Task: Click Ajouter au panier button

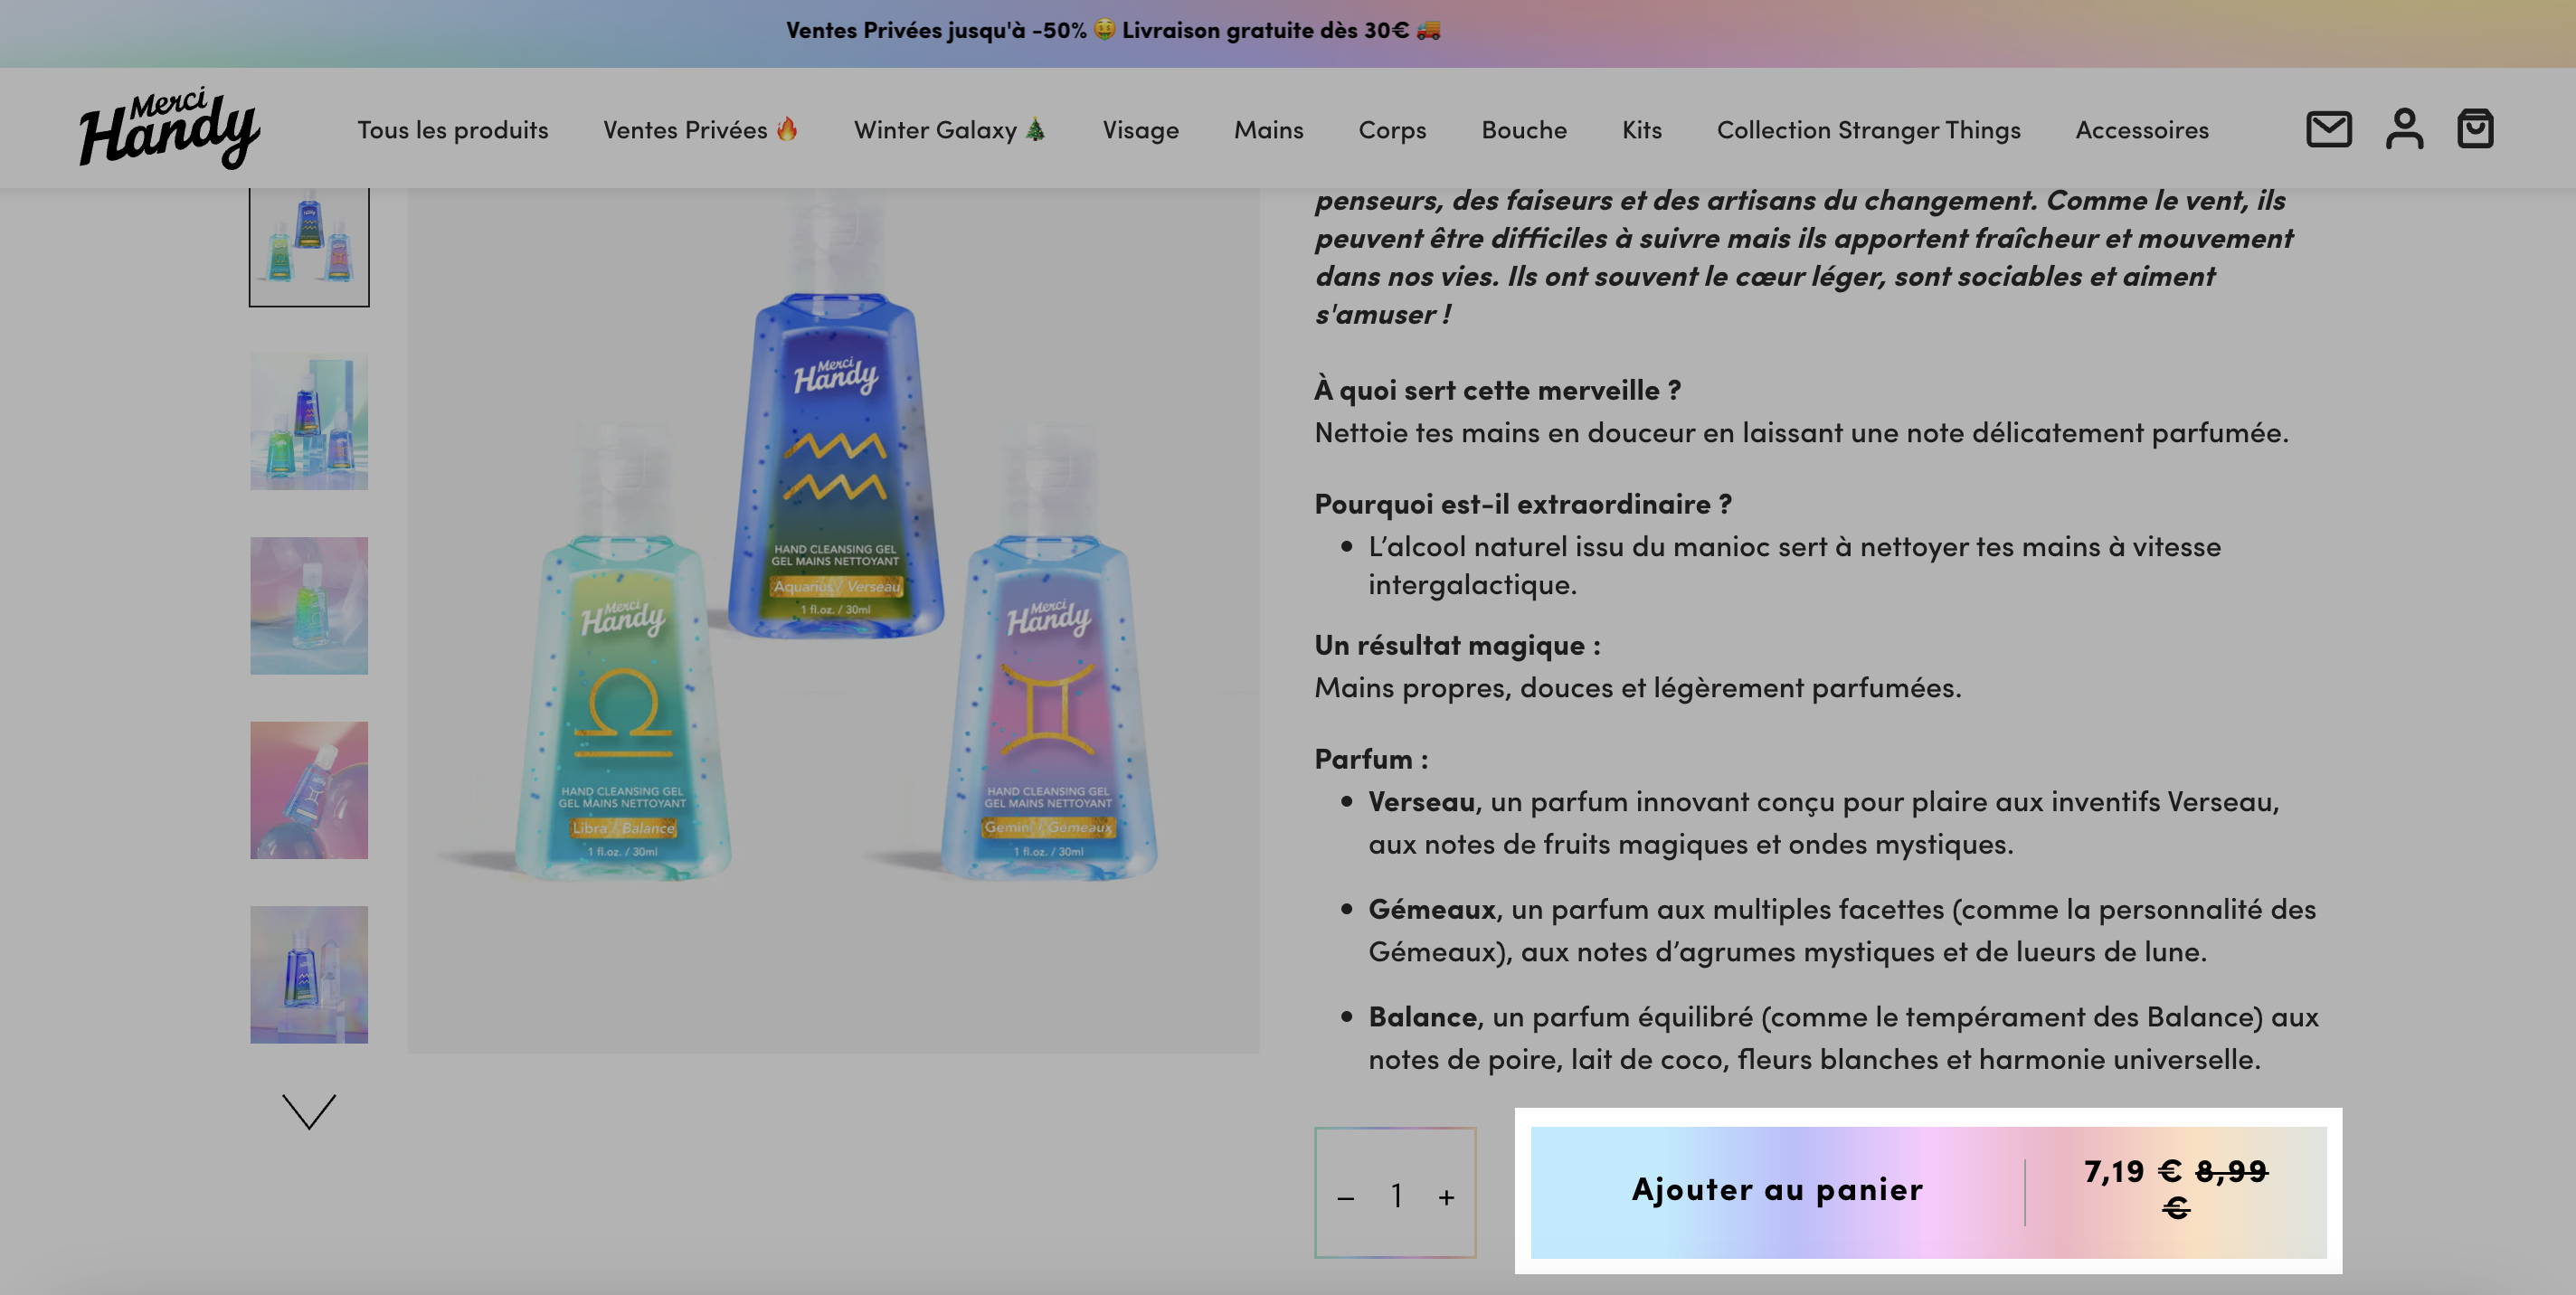Action: 1928,1192
